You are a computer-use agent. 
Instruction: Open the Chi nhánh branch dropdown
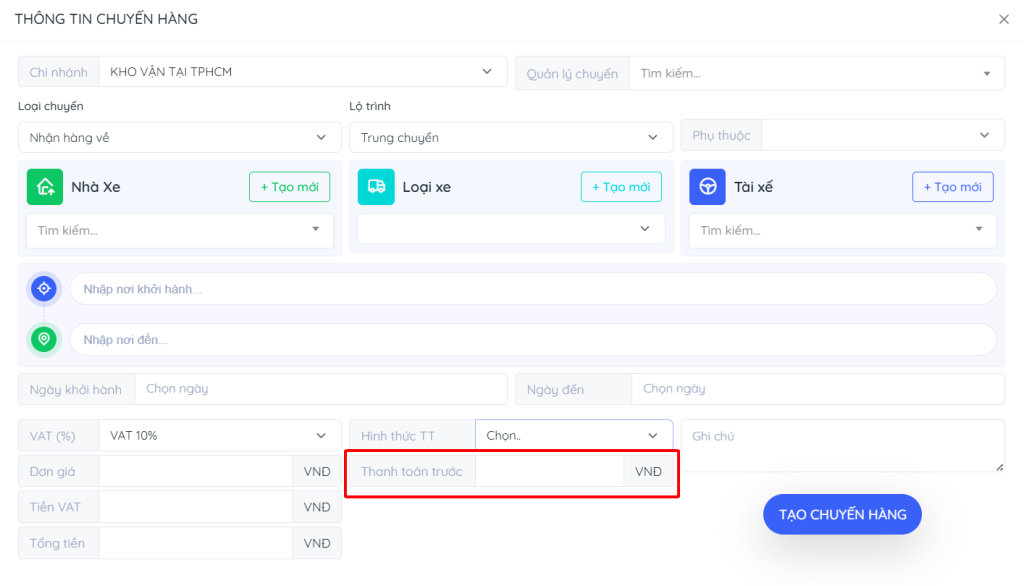point(302,72)
